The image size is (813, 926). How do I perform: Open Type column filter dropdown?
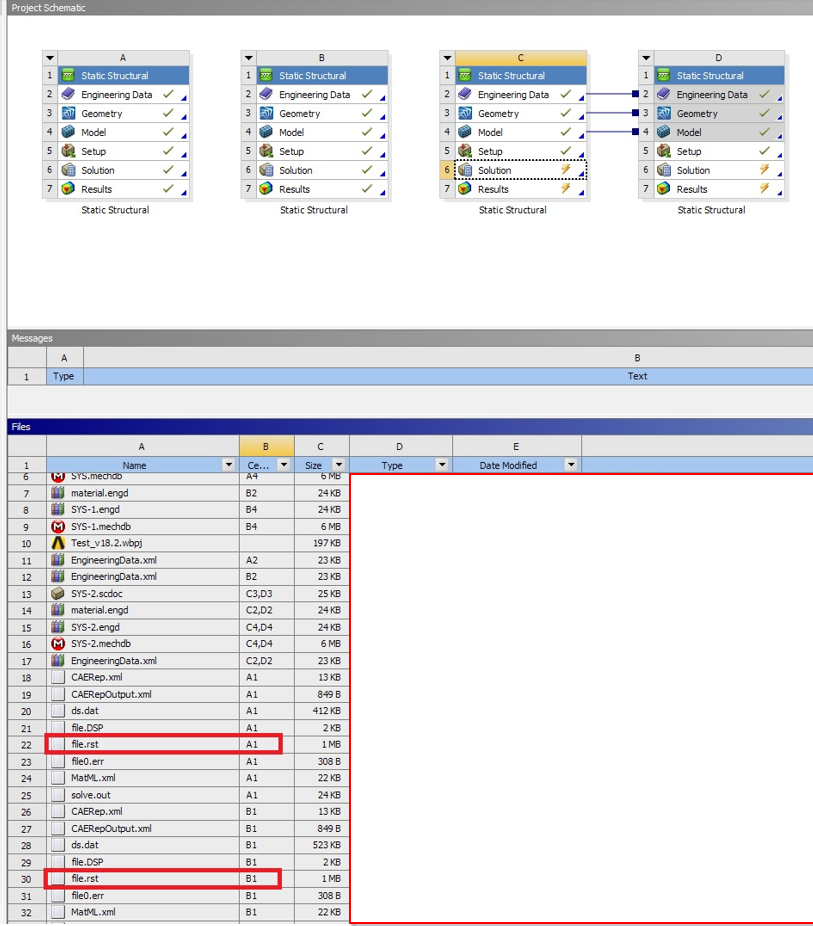[x=442, y=465]
